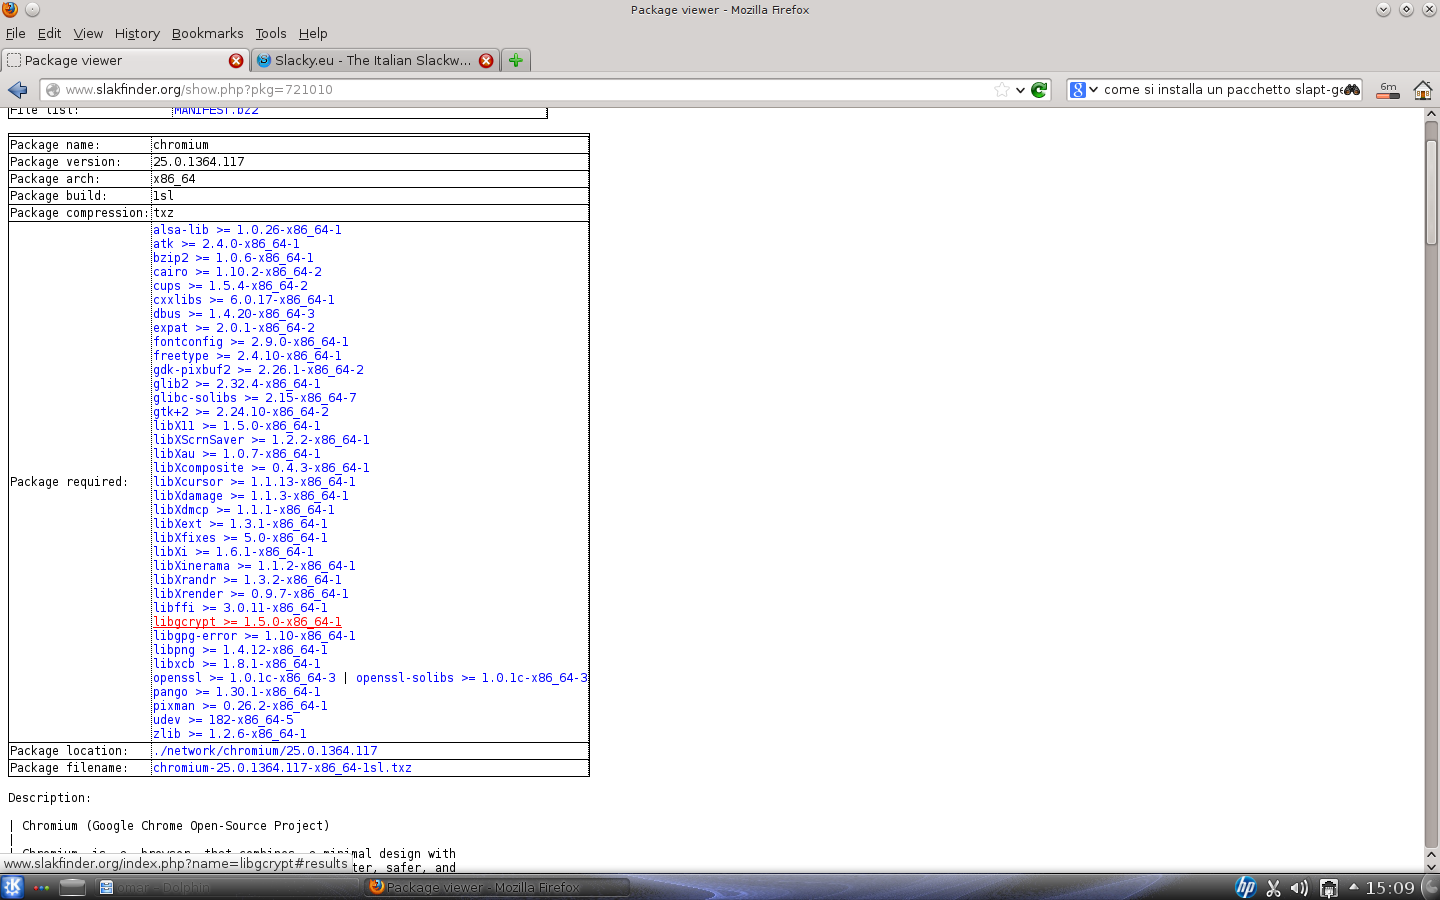Close the Slacky.eu tab

click(486, 60)
